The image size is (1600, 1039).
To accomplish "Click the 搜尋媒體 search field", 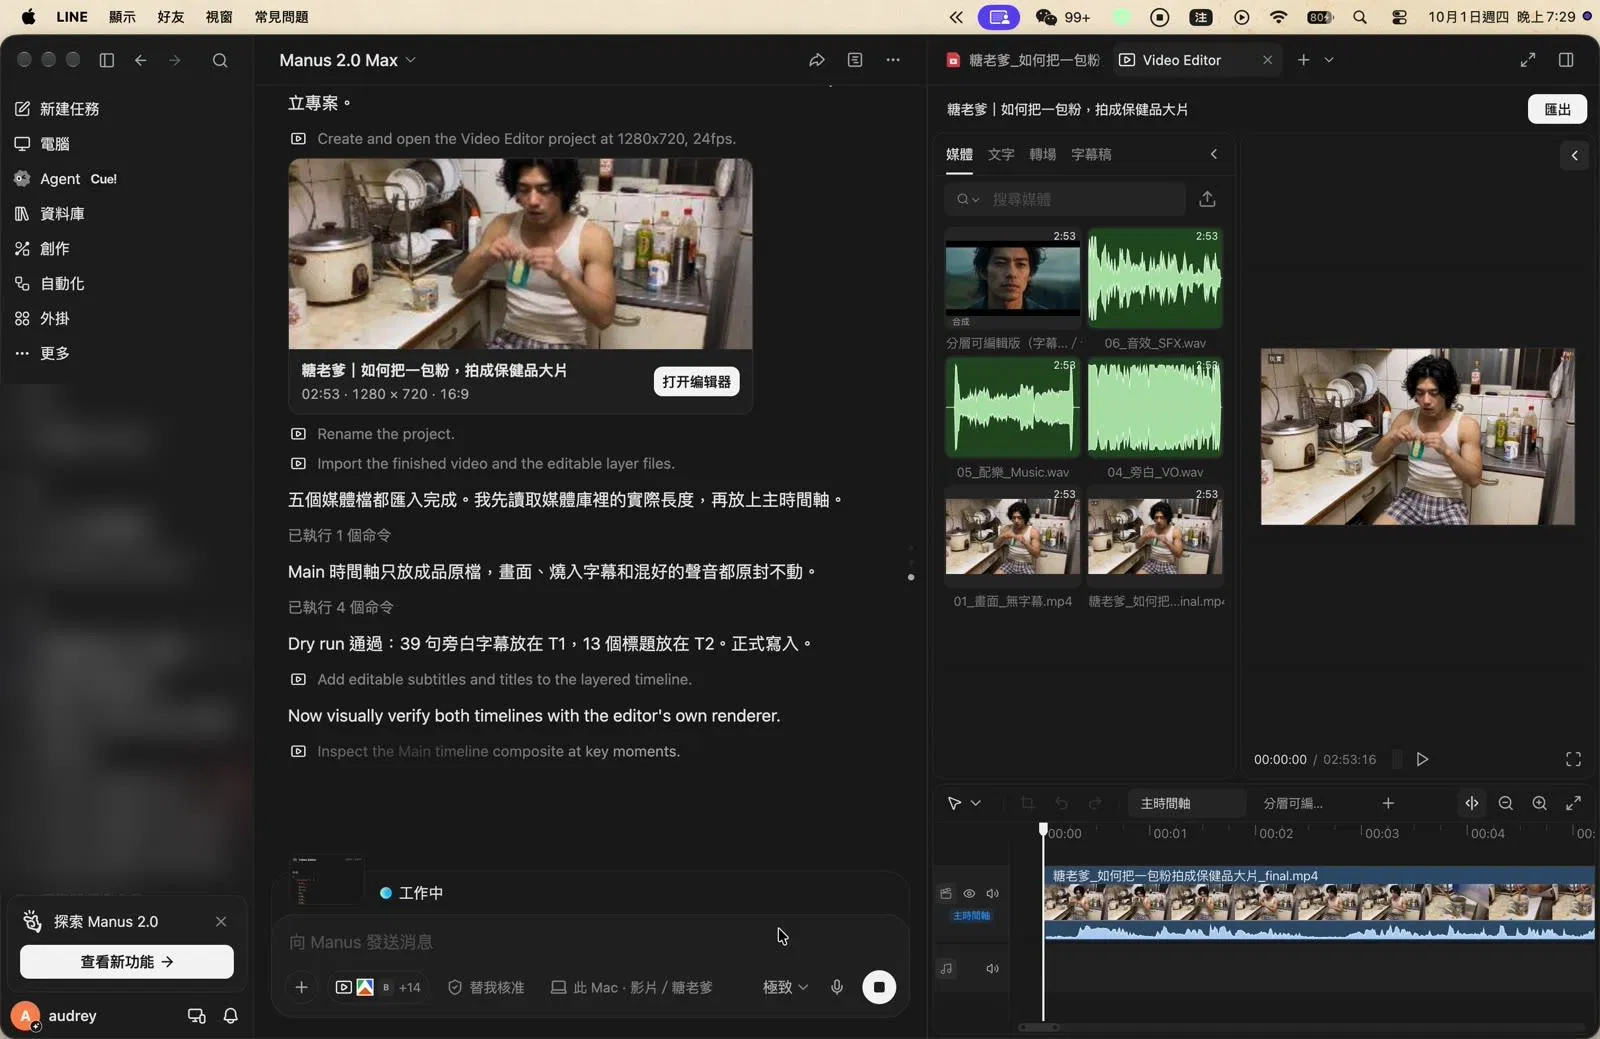I will coord(1065,199).
